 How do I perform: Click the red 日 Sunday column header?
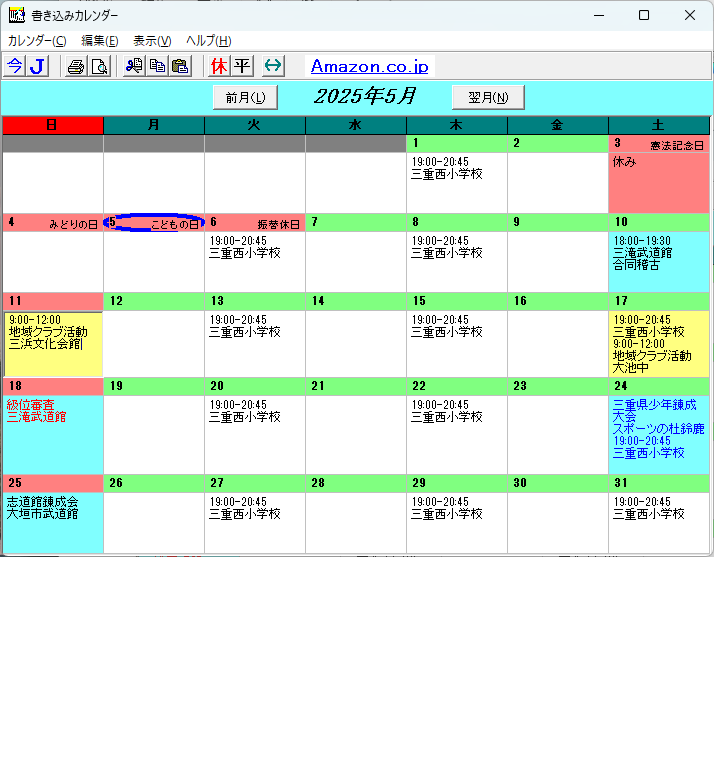52,125
